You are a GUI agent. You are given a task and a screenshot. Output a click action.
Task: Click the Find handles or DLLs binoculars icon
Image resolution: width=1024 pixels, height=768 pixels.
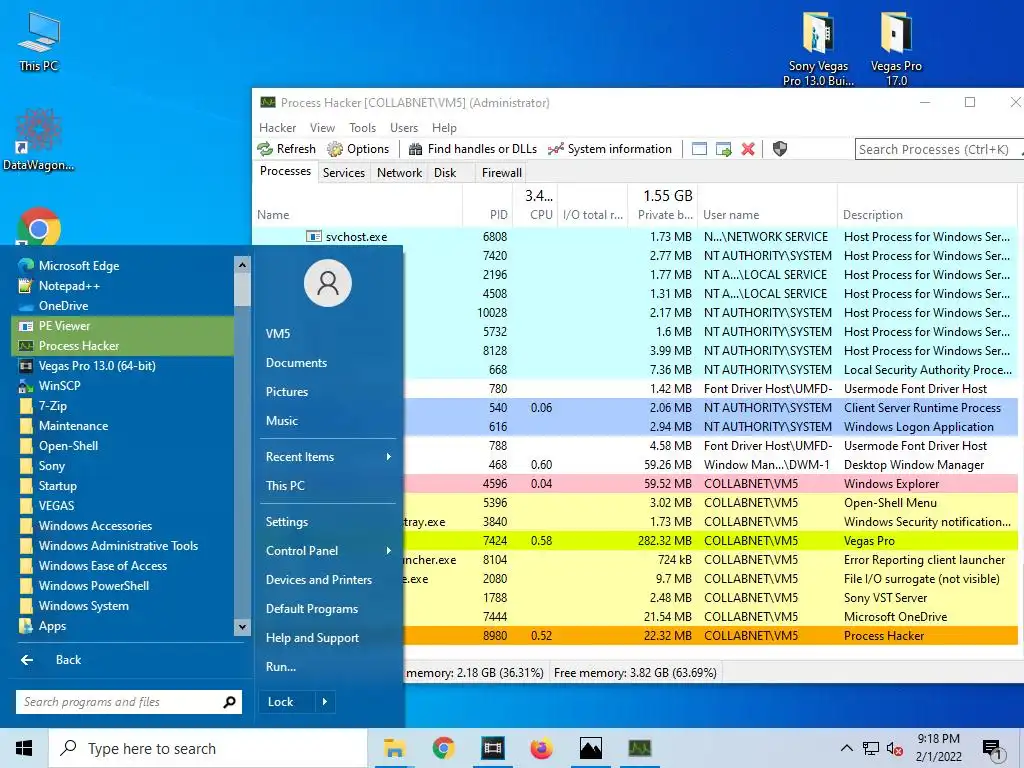415,149
